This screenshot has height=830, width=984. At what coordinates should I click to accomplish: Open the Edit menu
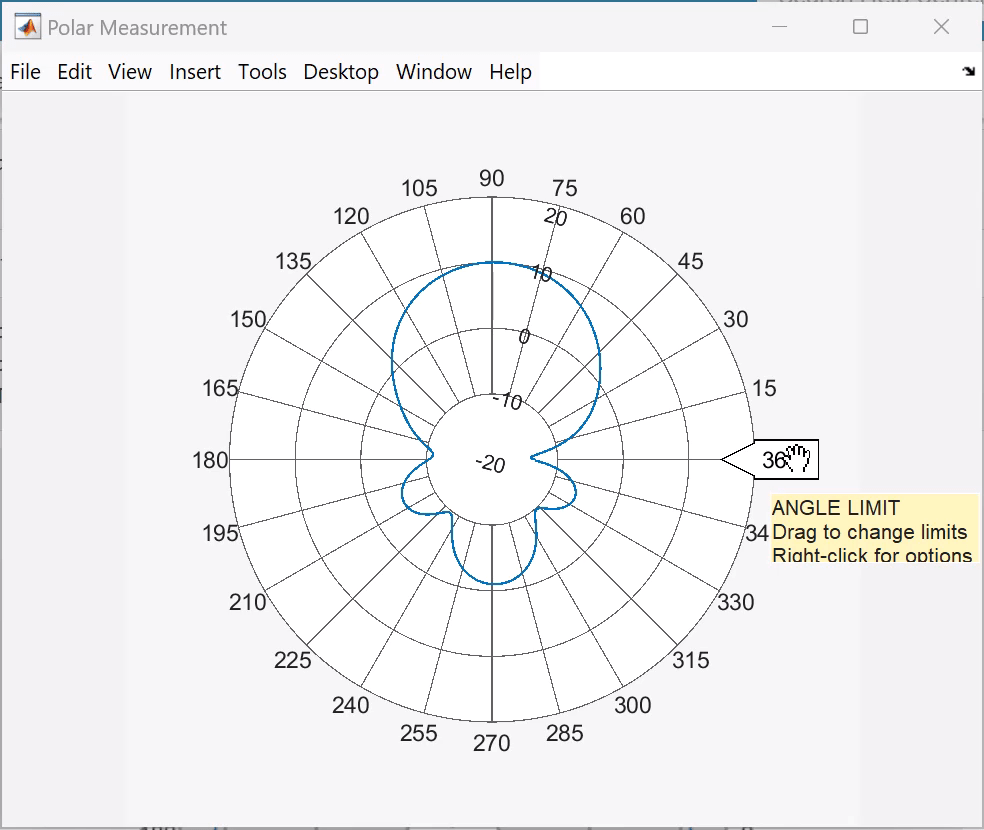74,72
